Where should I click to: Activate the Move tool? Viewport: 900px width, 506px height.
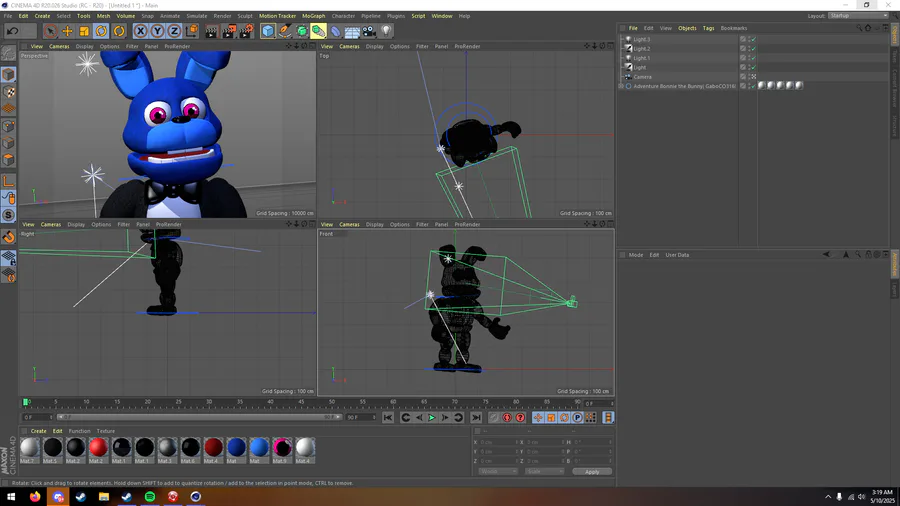[x=67, y=31]
